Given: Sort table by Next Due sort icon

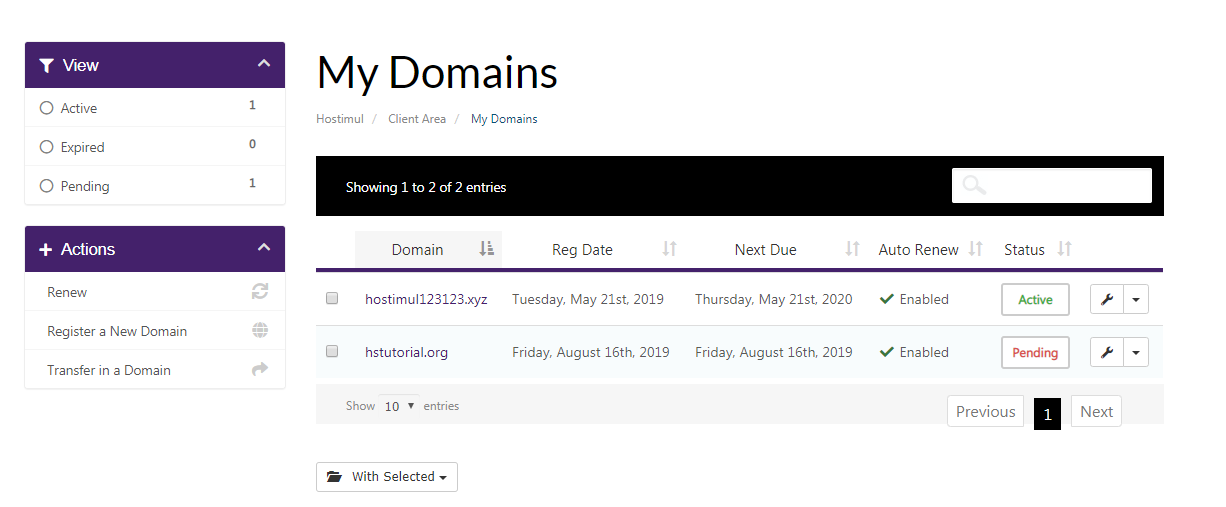Looking at the screenshot, I should (852, 249).
